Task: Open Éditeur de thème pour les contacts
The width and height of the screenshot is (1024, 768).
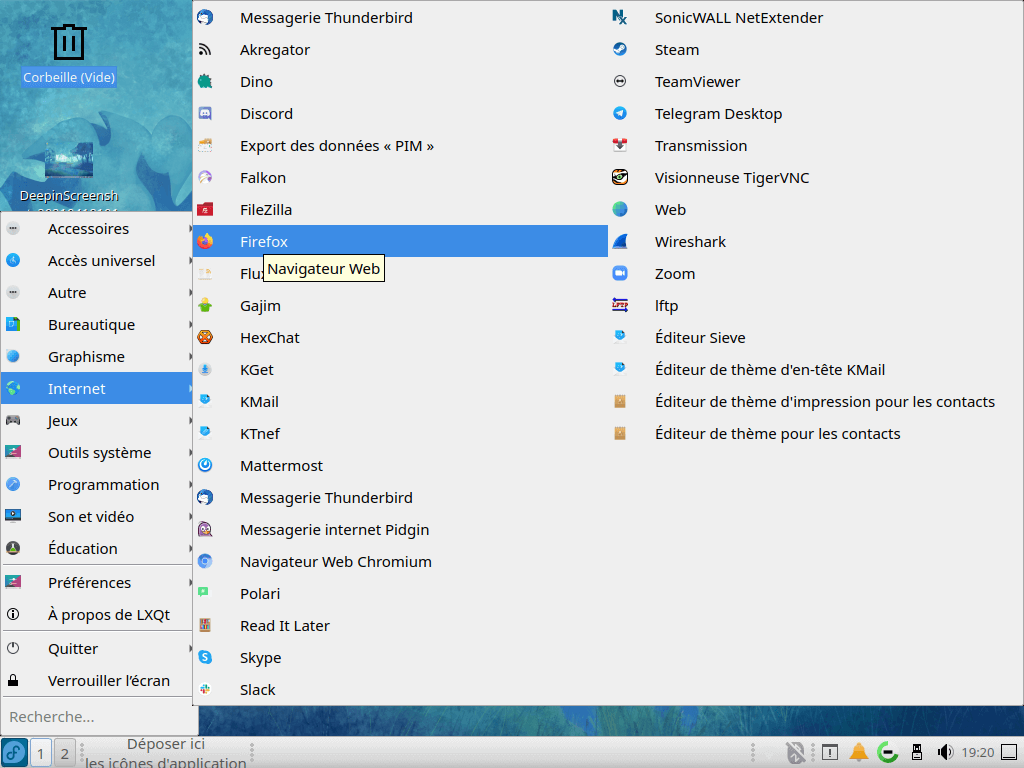Action: (815, 434)
